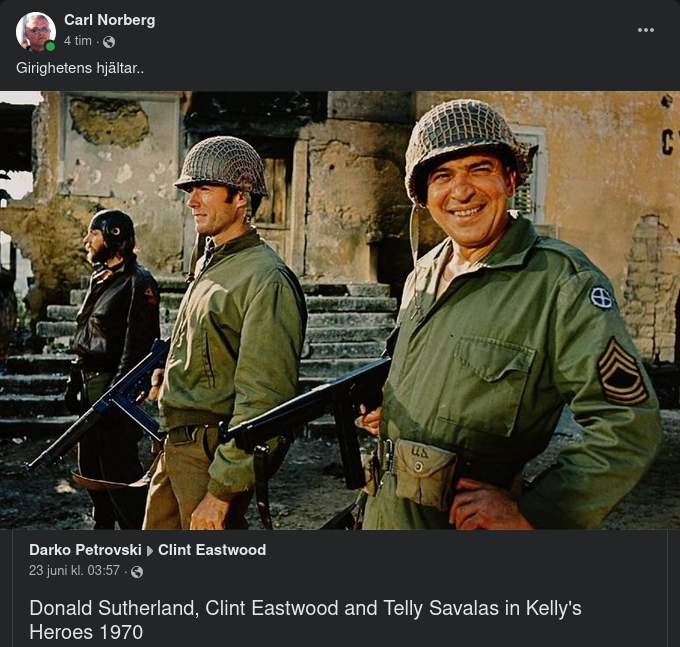Click the globe icon beside "4 tim"
This screenshot has height=647, width=680.
109,42
